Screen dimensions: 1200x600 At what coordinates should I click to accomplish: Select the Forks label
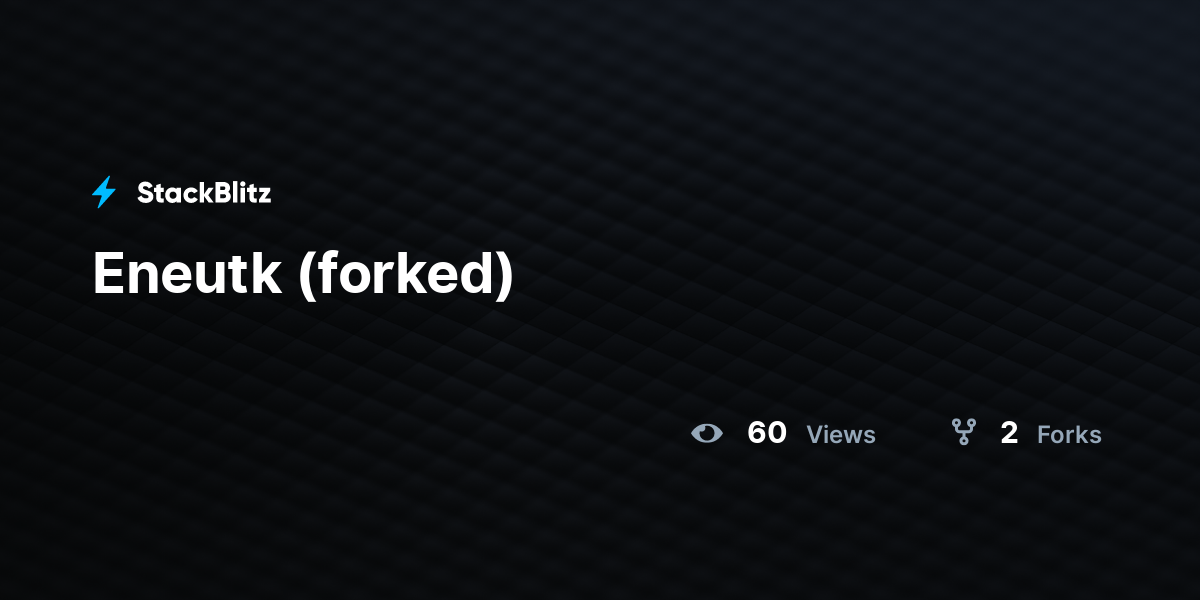pos(1069,435)
